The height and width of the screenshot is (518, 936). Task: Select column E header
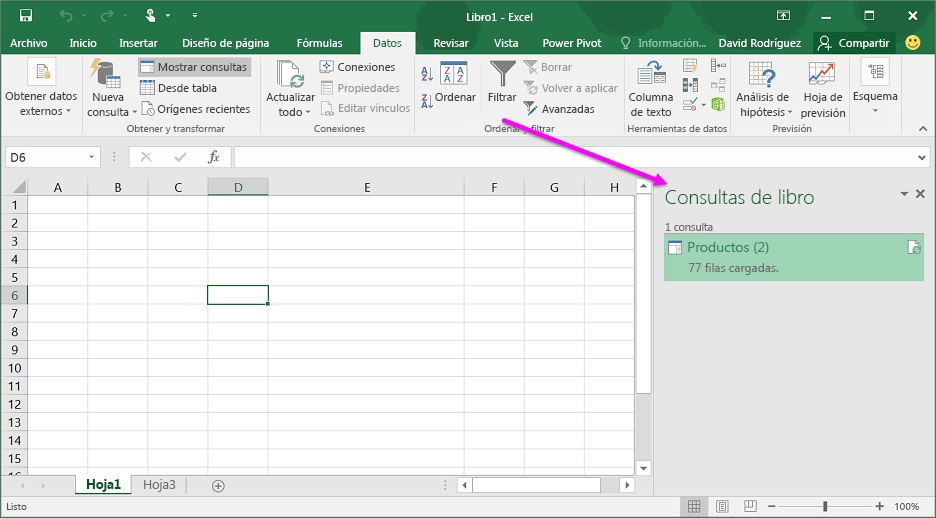click(367, 187)
